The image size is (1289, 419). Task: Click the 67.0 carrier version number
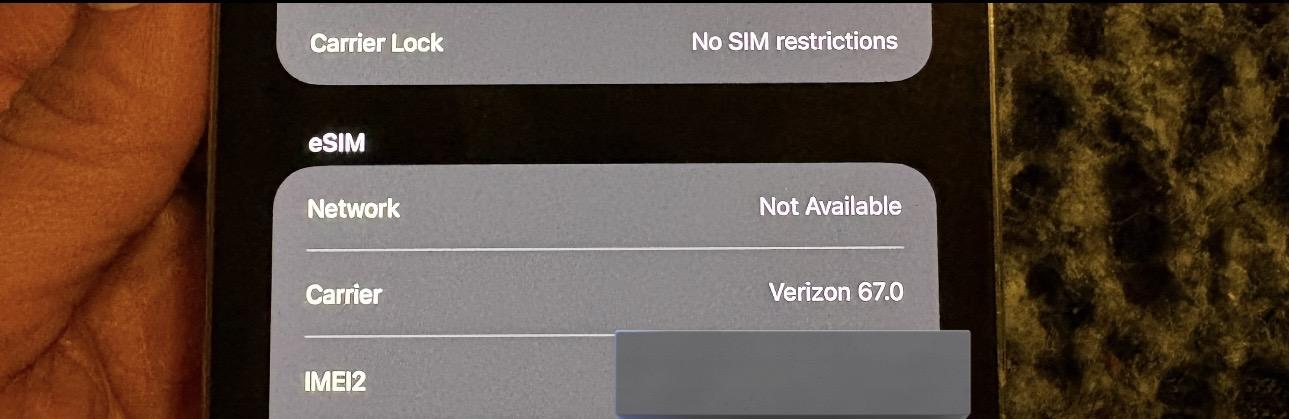point(881,292)
